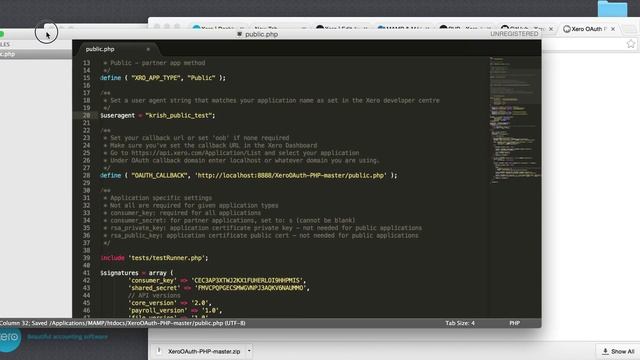
Task: Open the XeroOAuth-PHP-master.zip download
Action: point(204,351)
